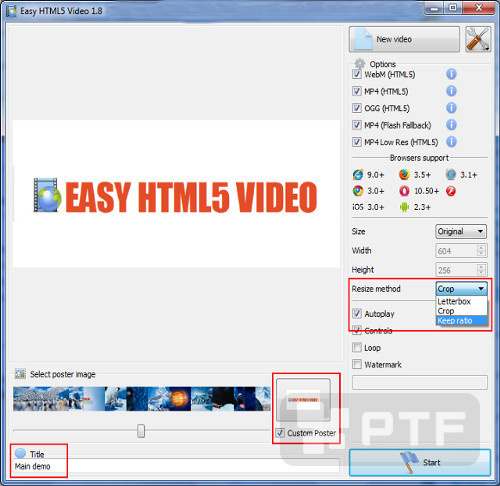Screen dimensions: 500x486
Task: Uncheck the Custom Poster checkbox
Action: pos(280,433)
